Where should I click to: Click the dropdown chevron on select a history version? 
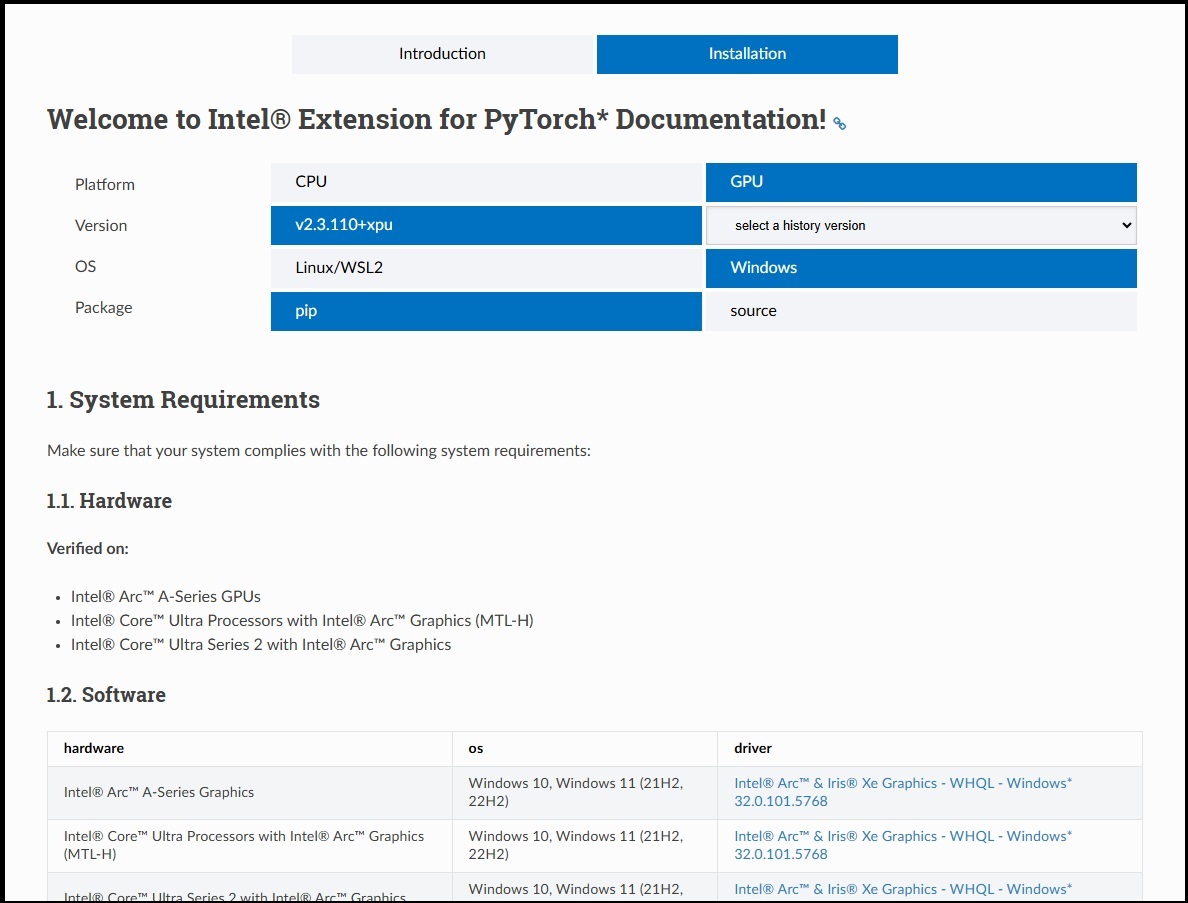click(1124, 225)
